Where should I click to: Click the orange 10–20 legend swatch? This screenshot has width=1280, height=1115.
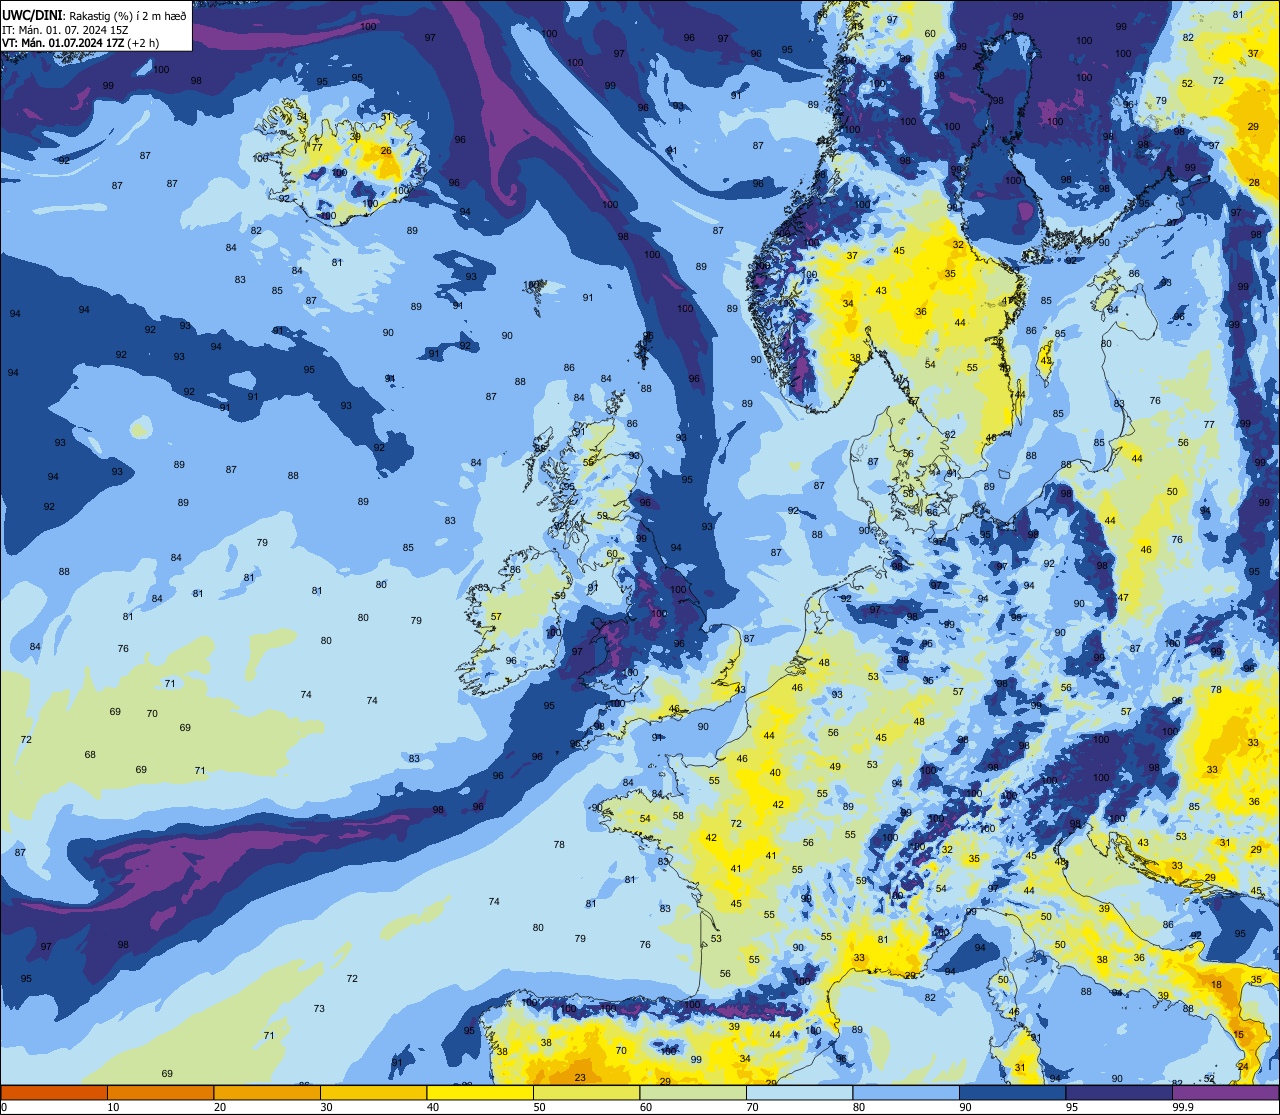(160, 1092)
